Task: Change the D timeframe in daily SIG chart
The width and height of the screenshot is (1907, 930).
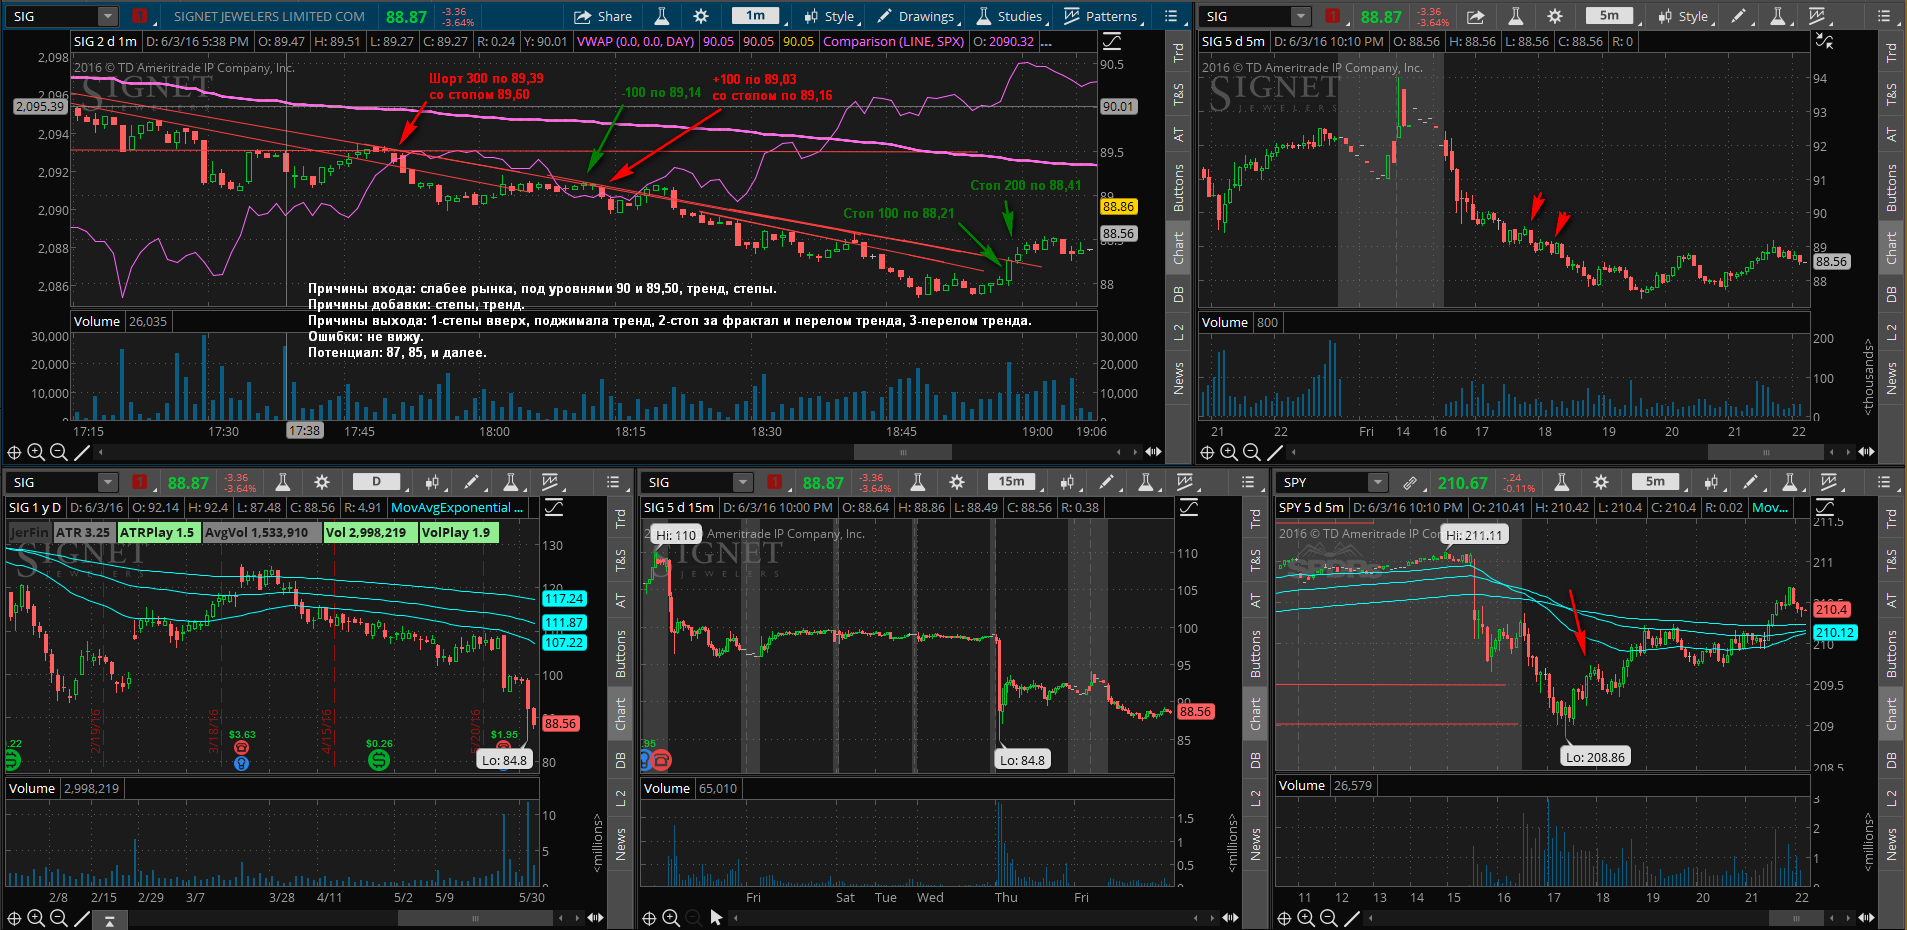Action: pyautogui.click(x=376, y=482)
